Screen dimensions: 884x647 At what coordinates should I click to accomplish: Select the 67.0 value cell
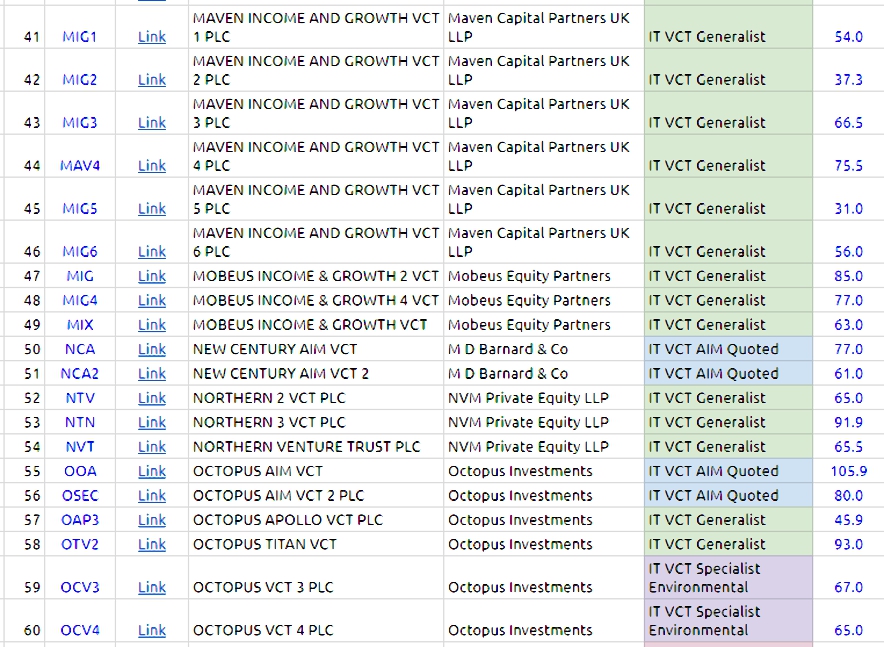coord(848,578)
